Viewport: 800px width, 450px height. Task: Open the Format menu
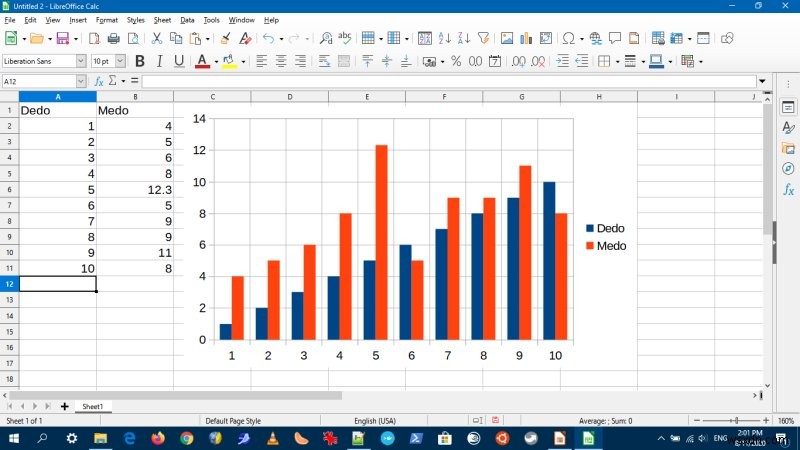pyautogui.click(x=107, y=20)
